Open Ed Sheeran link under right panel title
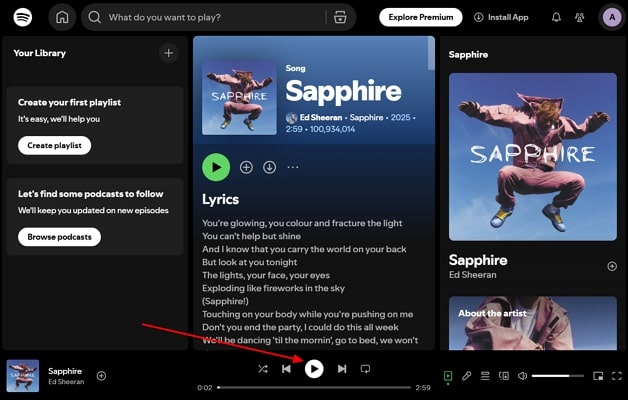Viewport: 628px width, 400px height. (472, 275)
